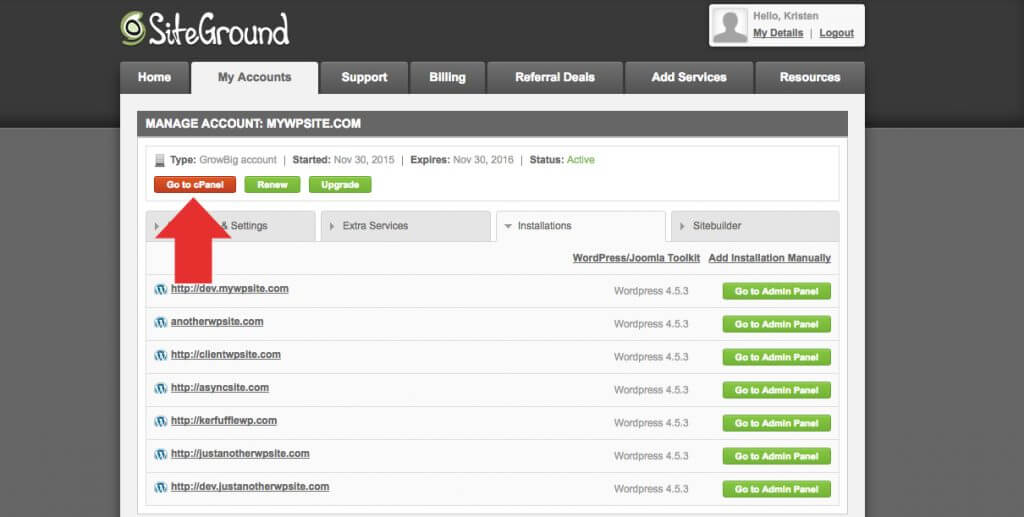Click the SiteGround logo

point(204,29)
